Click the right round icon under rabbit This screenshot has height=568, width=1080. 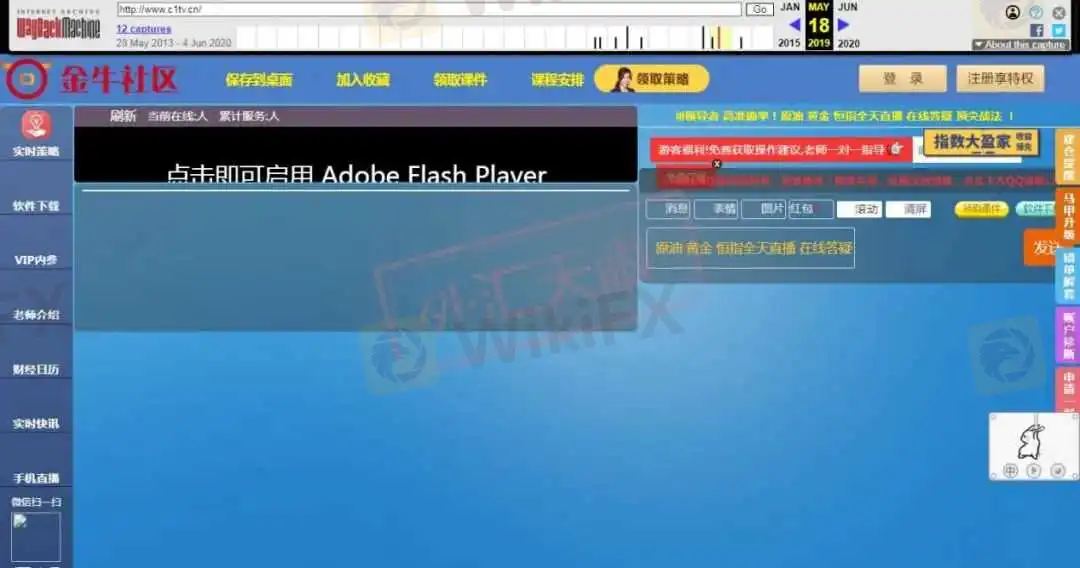pos(1058,471)
